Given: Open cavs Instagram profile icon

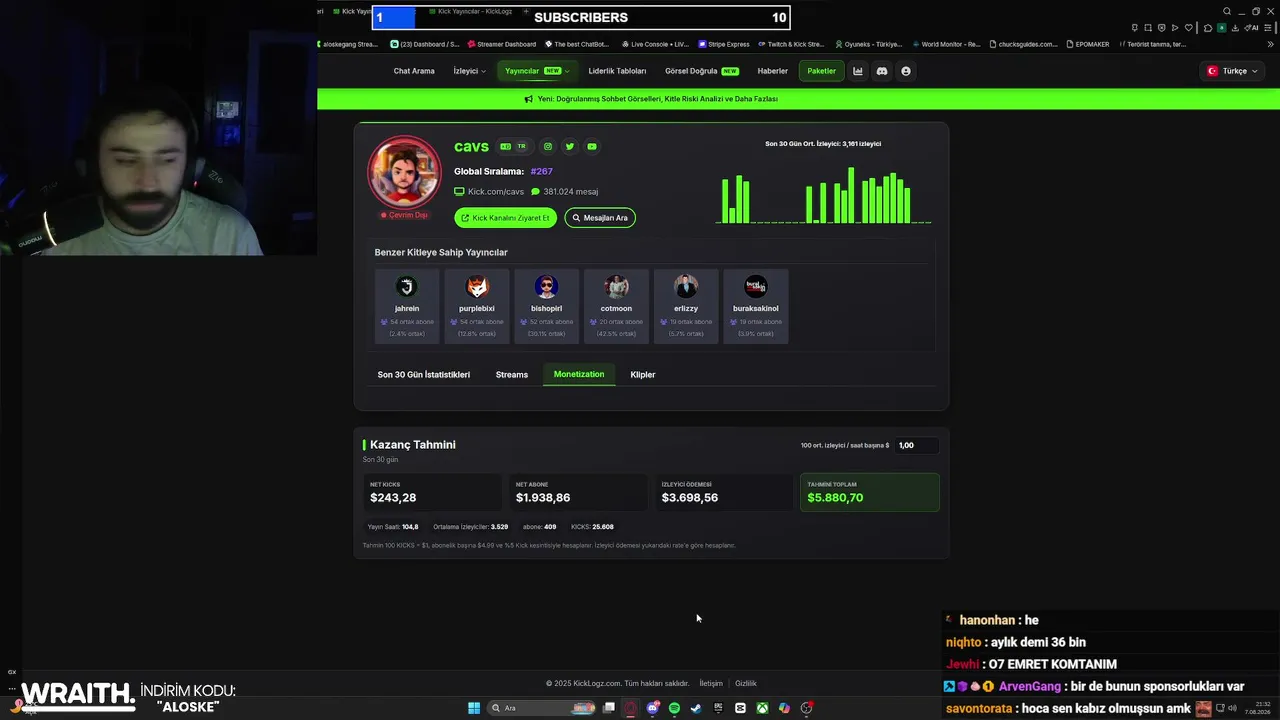Looking at the screenshot, I should [x=548, y=146].
